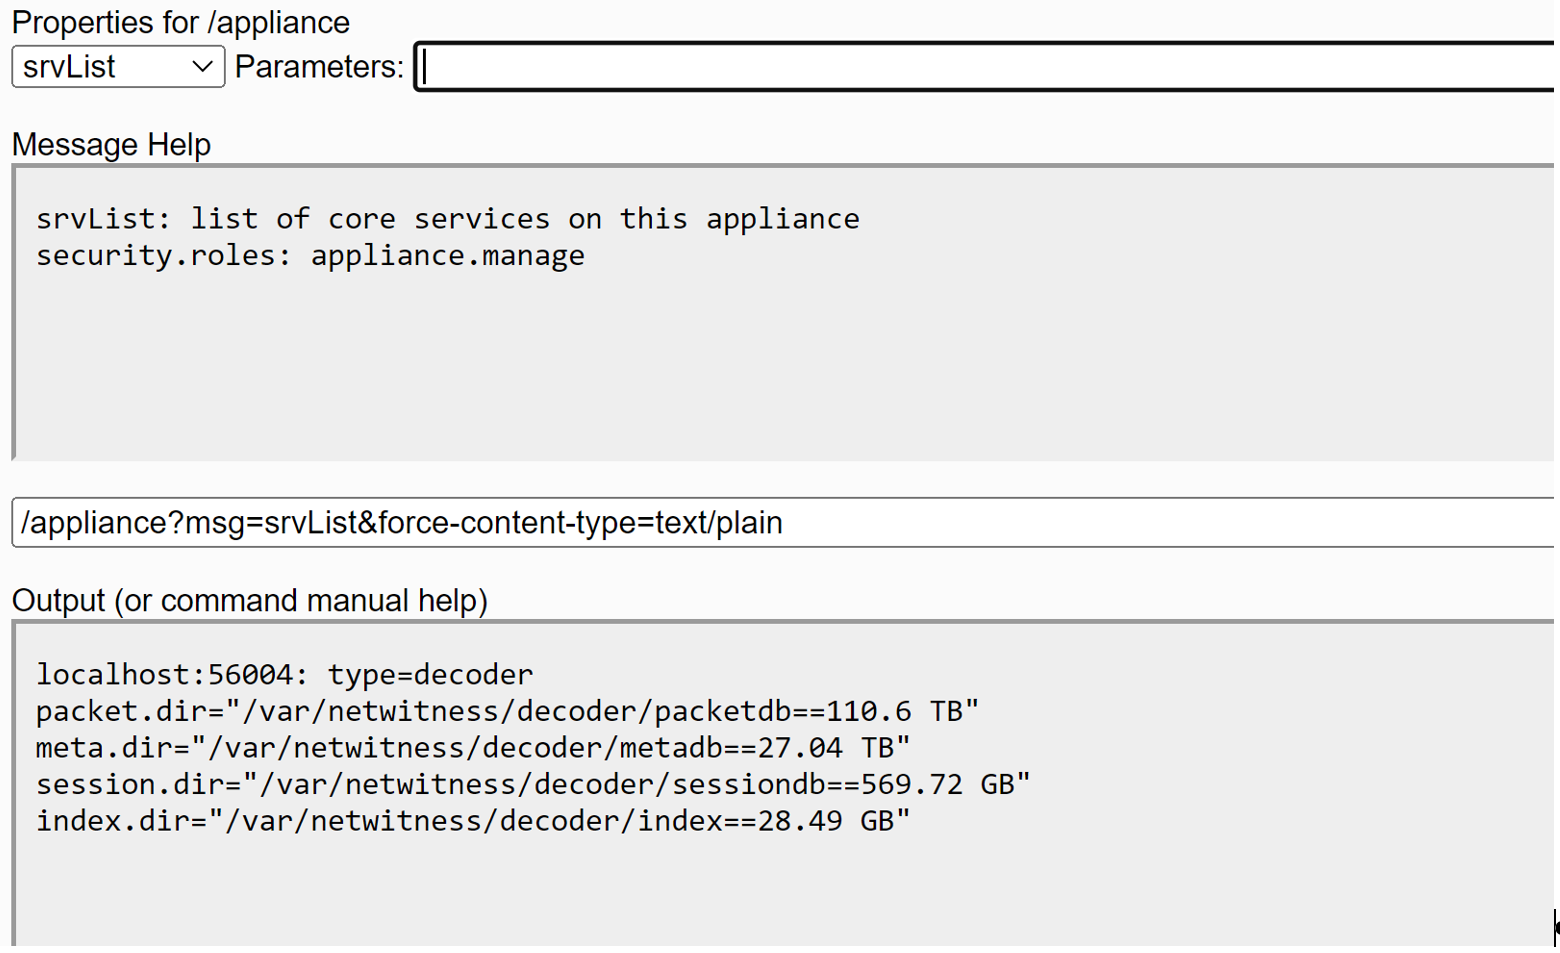Click the session.dir sessiondb output line
The image size is (1560, 953).
pyautogui.click(x=532, y=784)
